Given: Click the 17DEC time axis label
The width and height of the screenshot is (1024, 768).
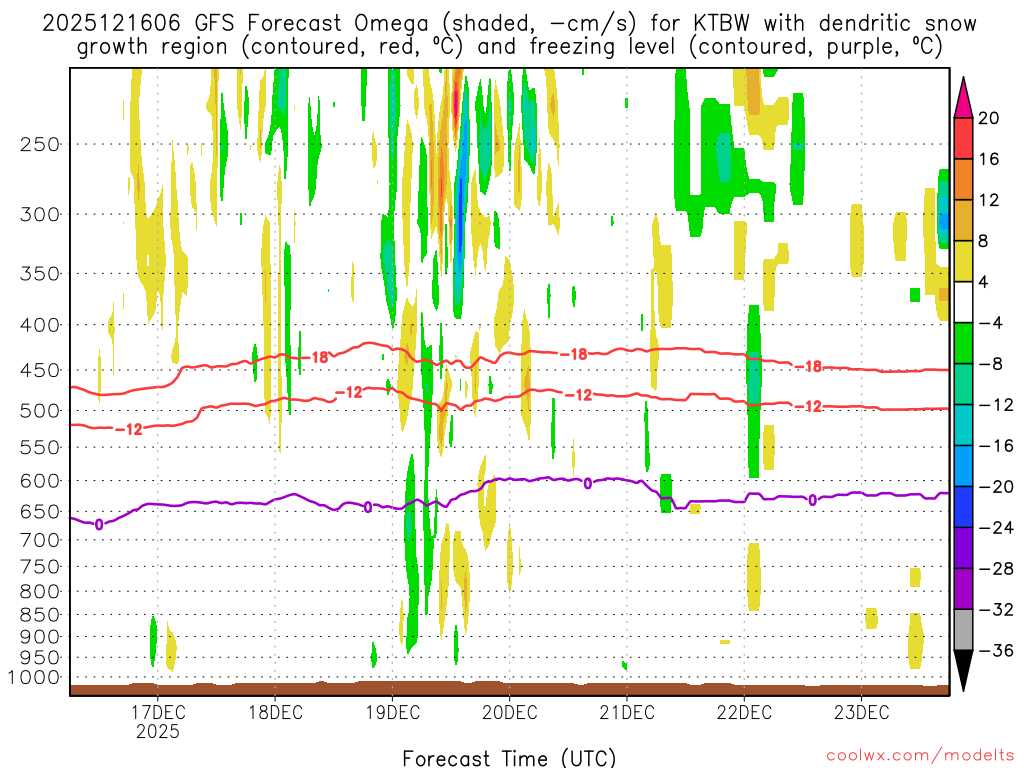Looking at the screenshot, I should pos(158,712).
